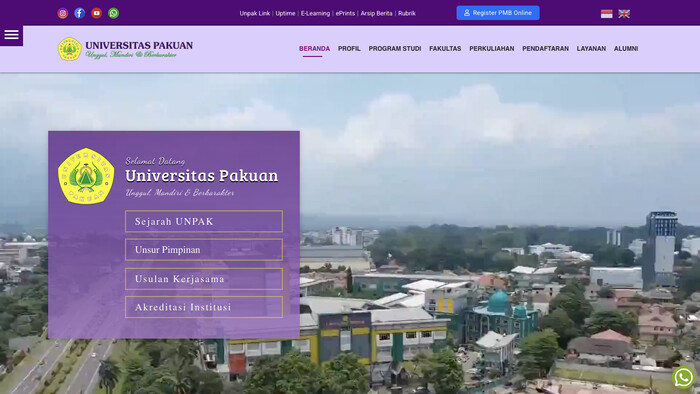Open the ePrints repository link
700x394 pixels.
tap(345, 13)
